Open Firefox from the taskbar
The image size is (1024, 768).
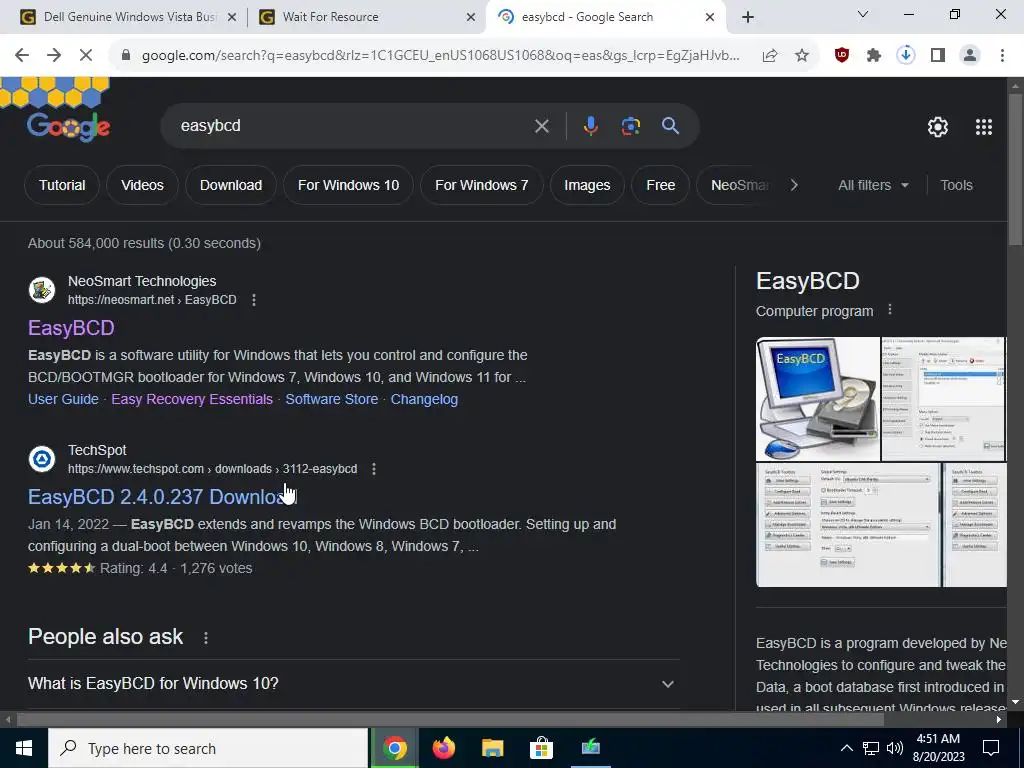(x=443, y=748)
